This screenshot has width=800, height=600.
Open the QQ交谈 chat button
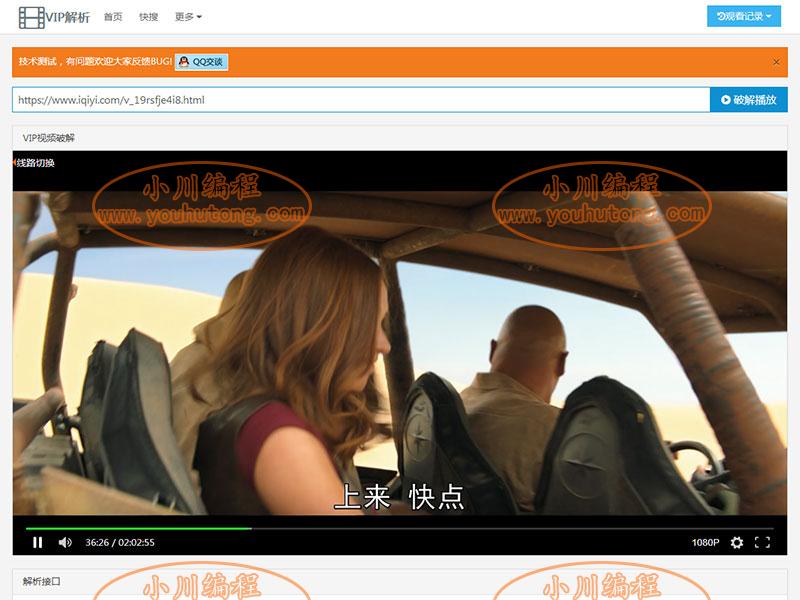(x=202, y=62)
